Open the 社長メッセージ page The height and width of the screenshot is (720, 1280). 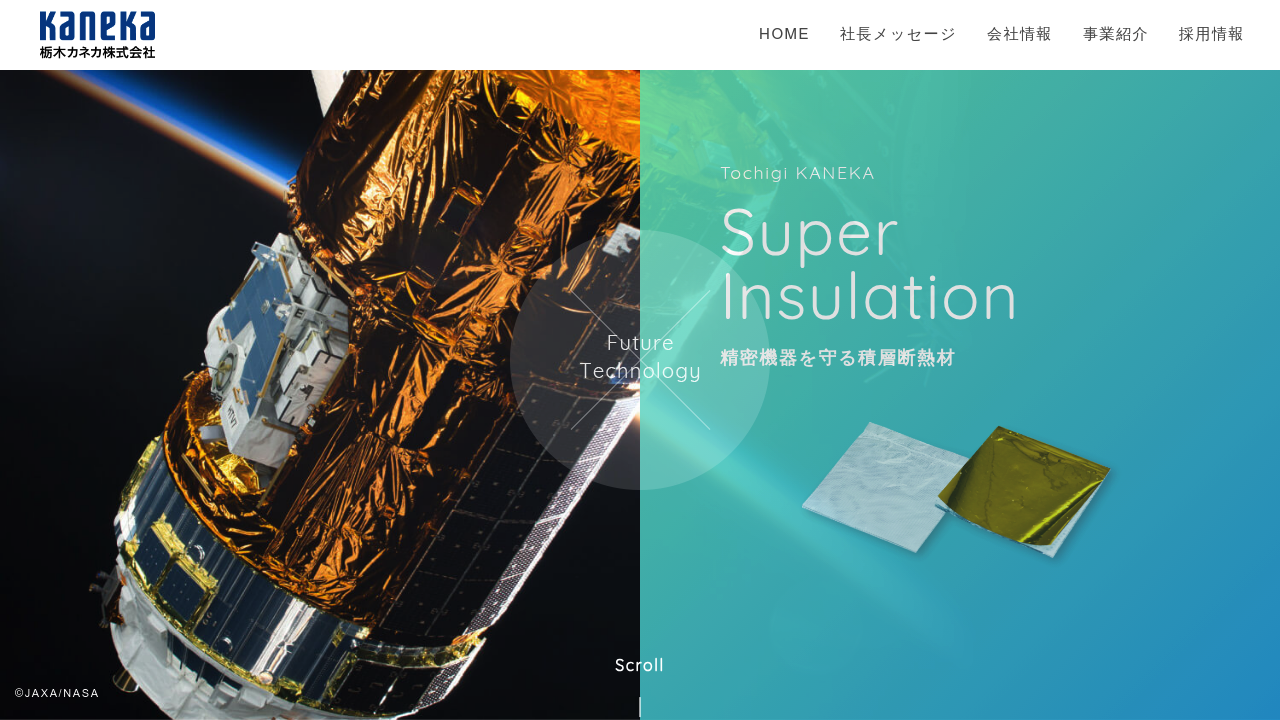(898, 34)
